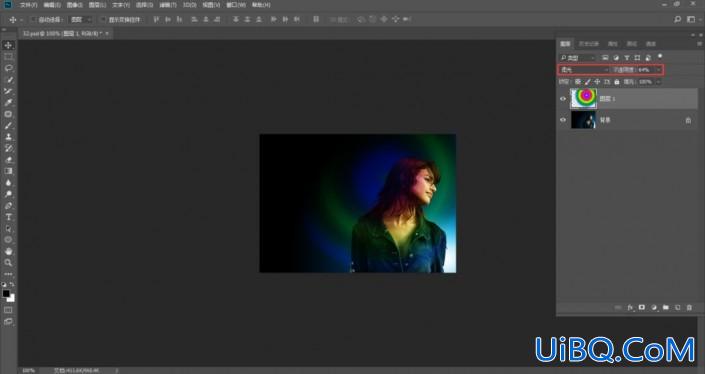
Task: Click the add layer style fx icon
Action: (x=630, y=307)
